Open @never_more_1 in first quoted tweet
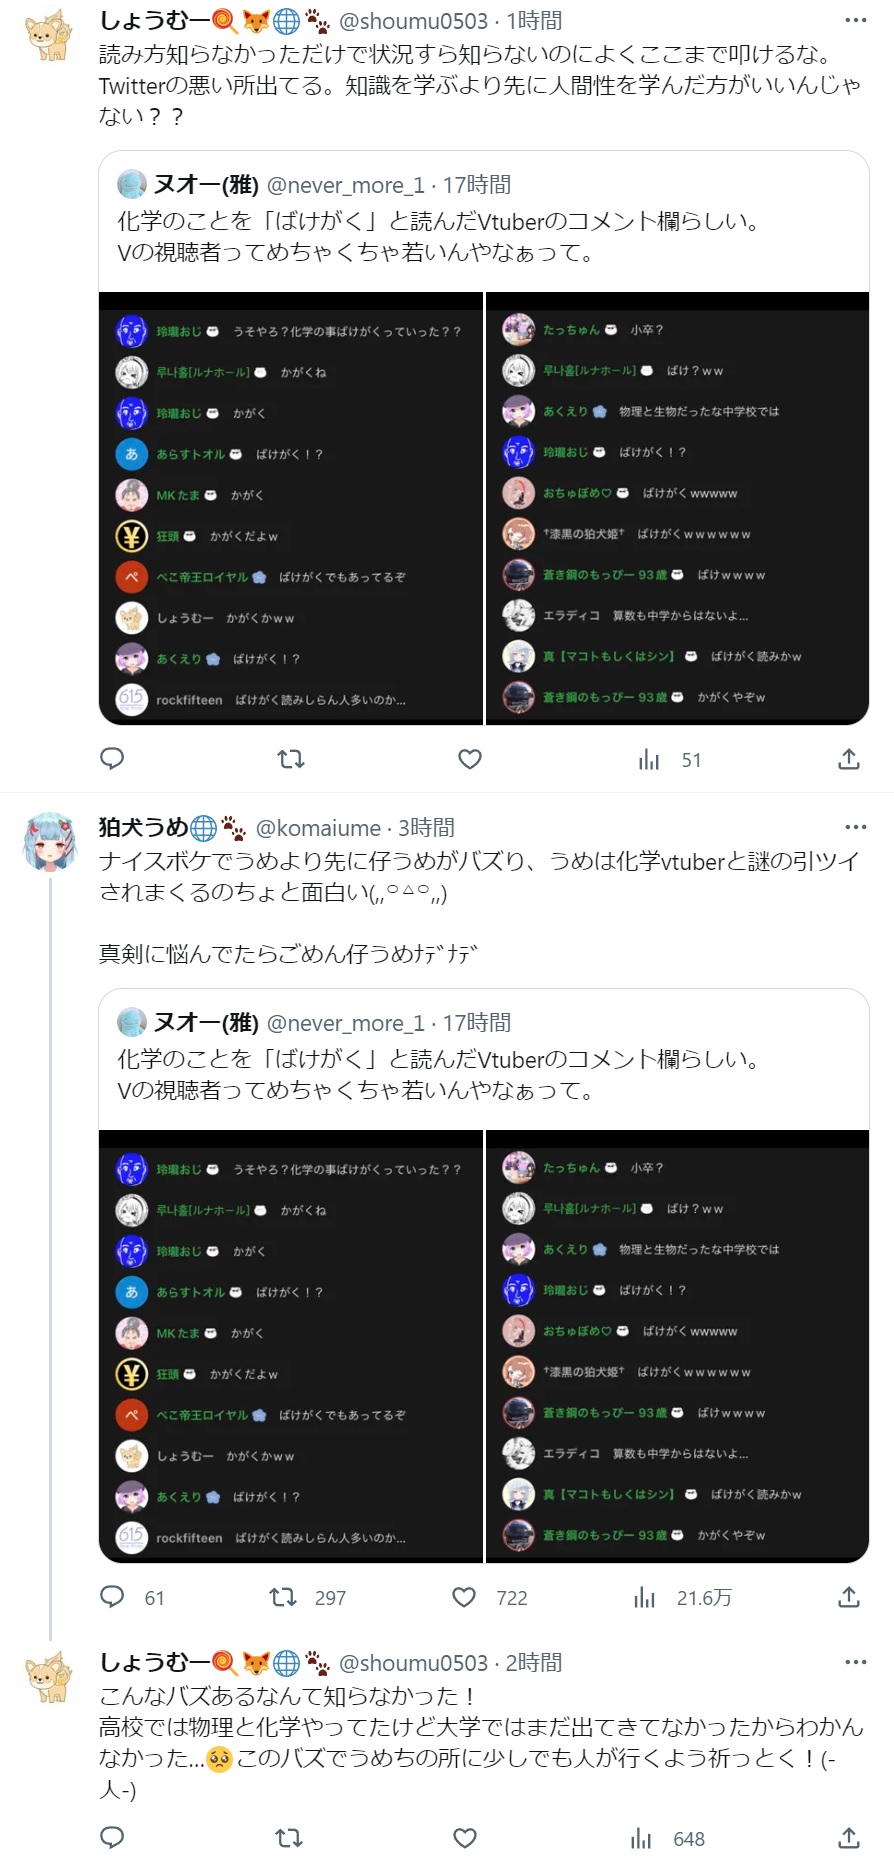894x1862 pixels. [x=346, y=185]
